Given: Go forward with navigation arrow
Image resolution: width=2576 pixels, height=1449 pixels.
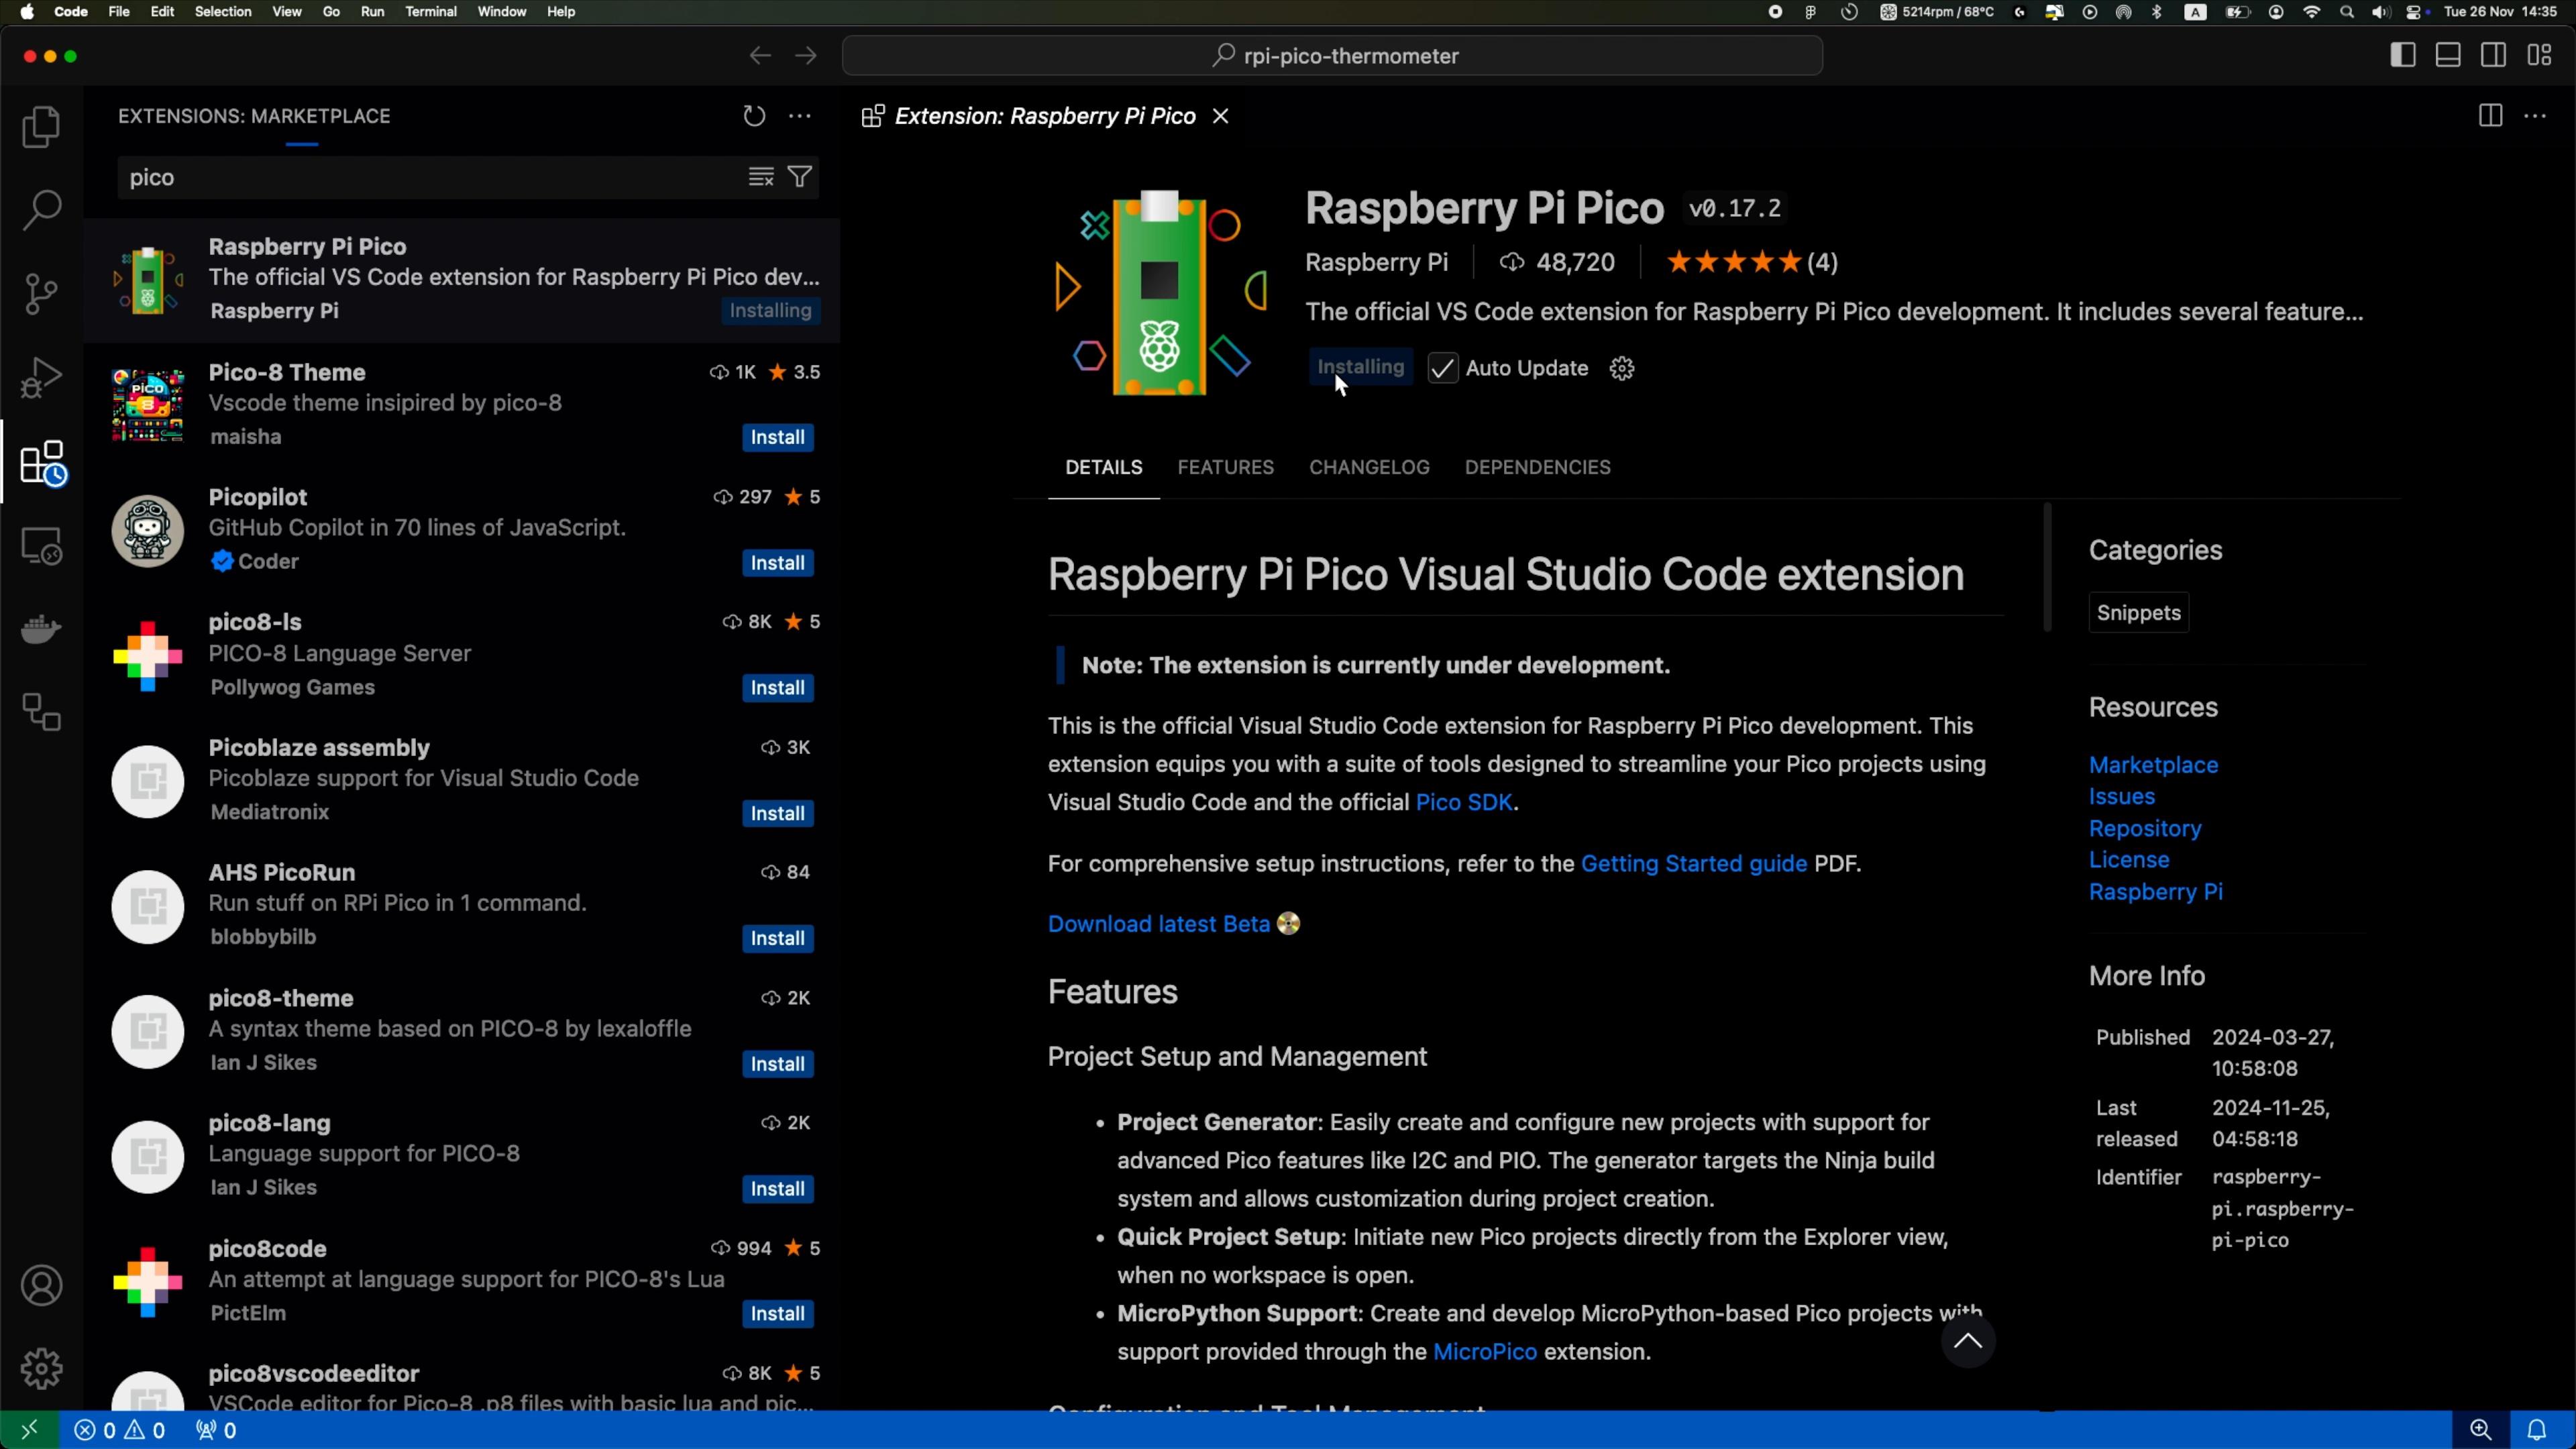Looking at the screenshot, I should point(806,56).
